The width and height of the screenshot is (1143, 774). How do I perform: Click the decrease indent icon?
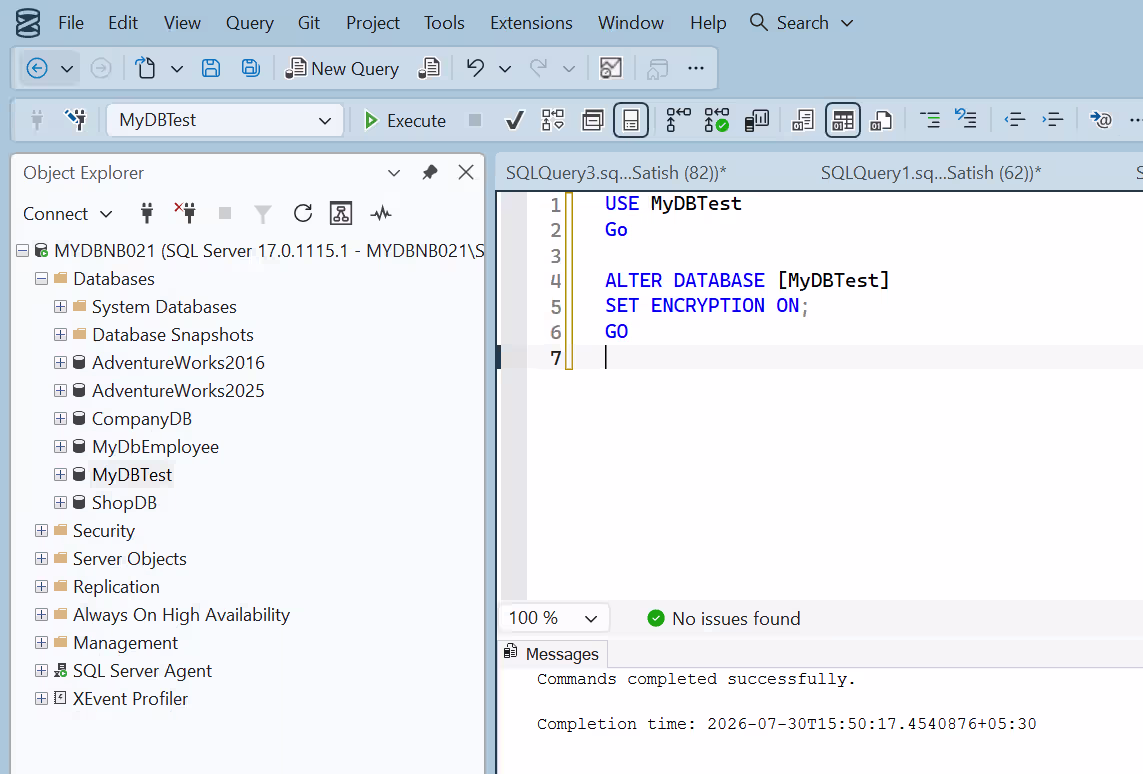click(1015, 120)
